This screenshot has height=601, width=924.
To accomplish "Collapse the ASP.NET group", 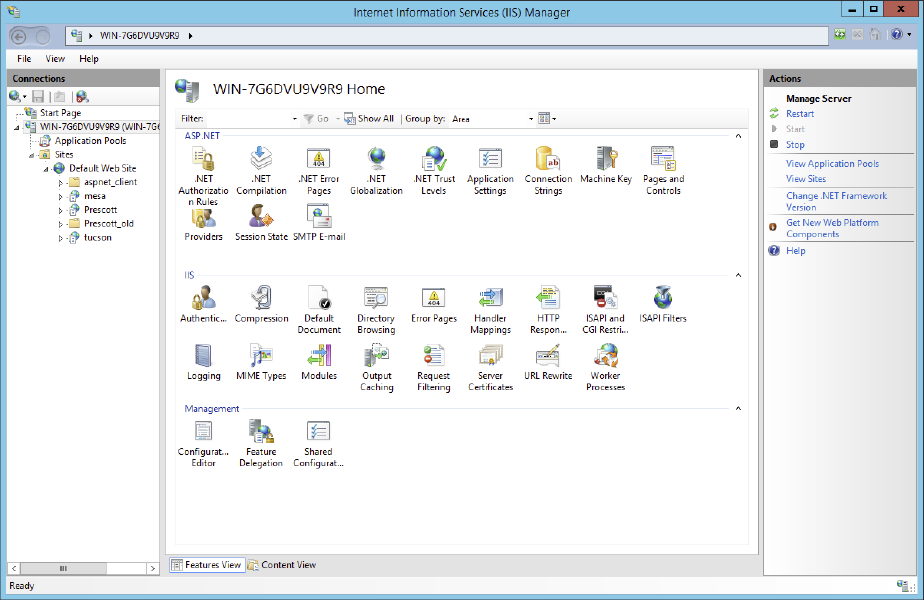I will (x=738, y=136).
